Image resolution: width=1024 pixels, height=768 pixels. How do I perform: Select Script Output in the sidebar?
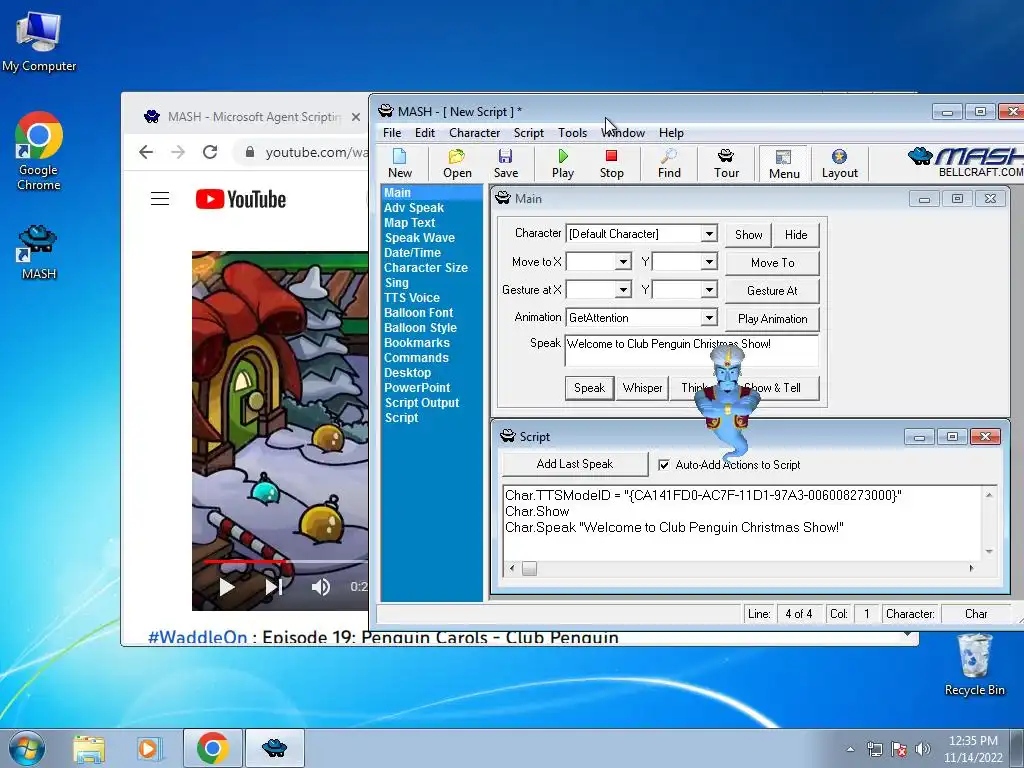click(x=421, y=403)
